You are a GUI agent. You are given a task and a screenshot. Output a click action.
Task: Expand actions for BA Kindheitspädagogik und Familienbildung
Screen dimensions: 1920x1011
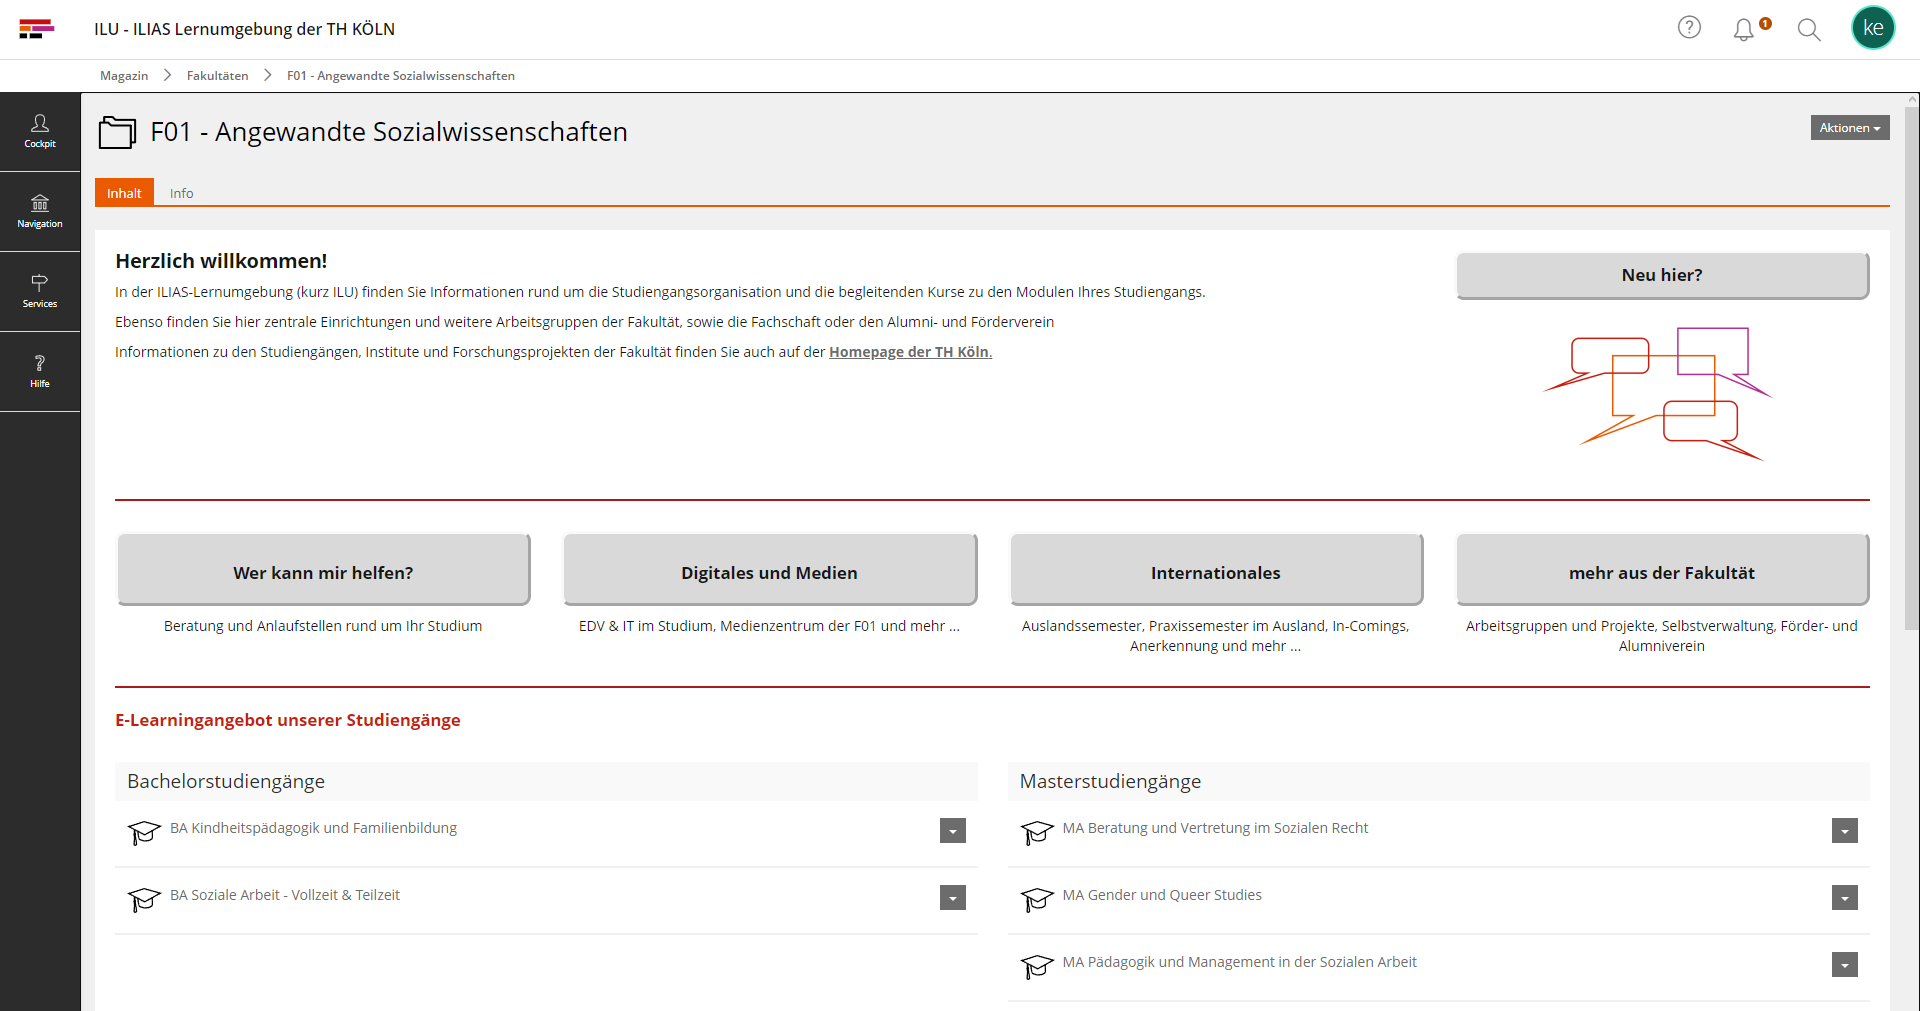[952, 831]
